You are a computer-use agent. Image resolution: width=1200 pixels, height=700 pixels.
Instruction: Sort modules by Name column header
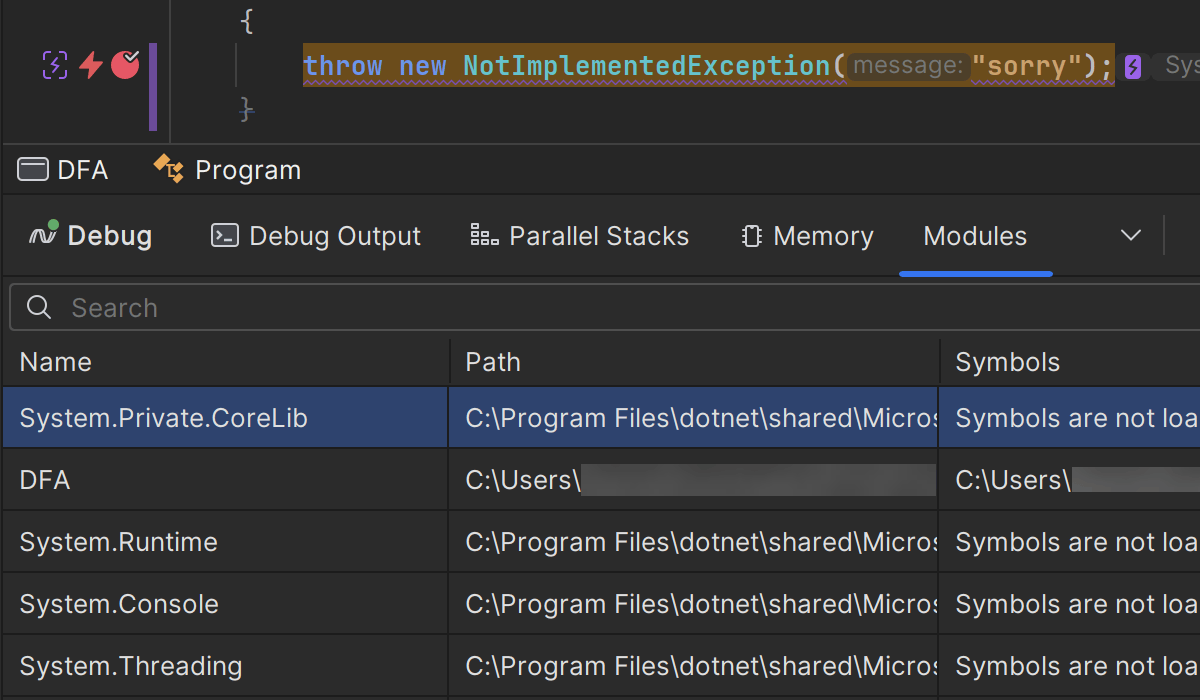pyautogui.click(x=56, y=362)
